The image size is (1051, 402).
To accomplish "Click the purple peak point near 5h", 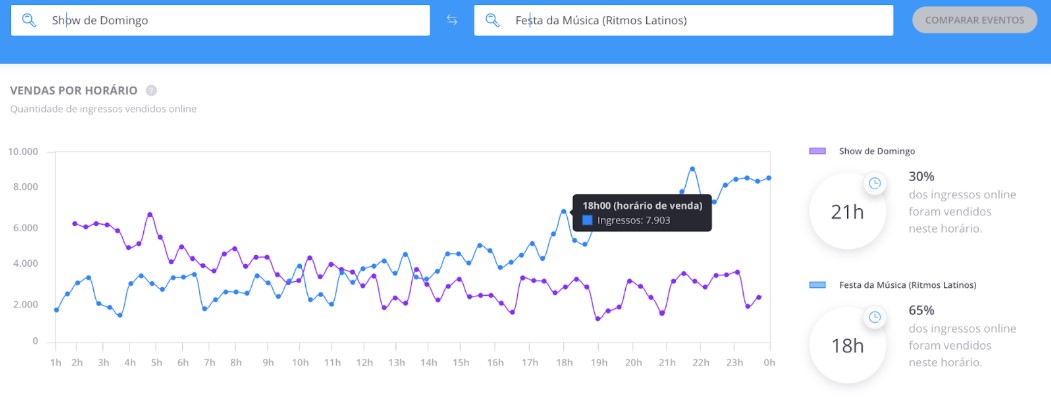I will 150,214.
